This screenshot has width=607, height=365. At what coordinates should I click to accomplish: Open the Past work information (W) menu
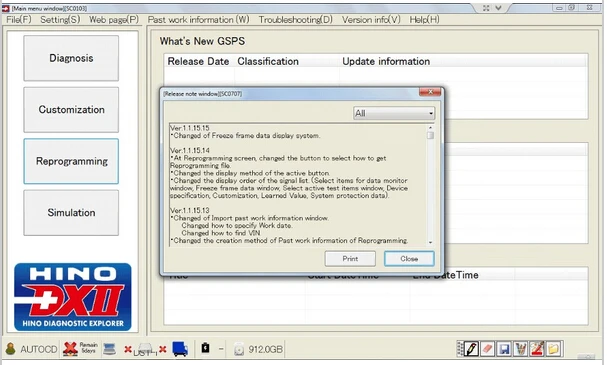[x=199, y=19]
